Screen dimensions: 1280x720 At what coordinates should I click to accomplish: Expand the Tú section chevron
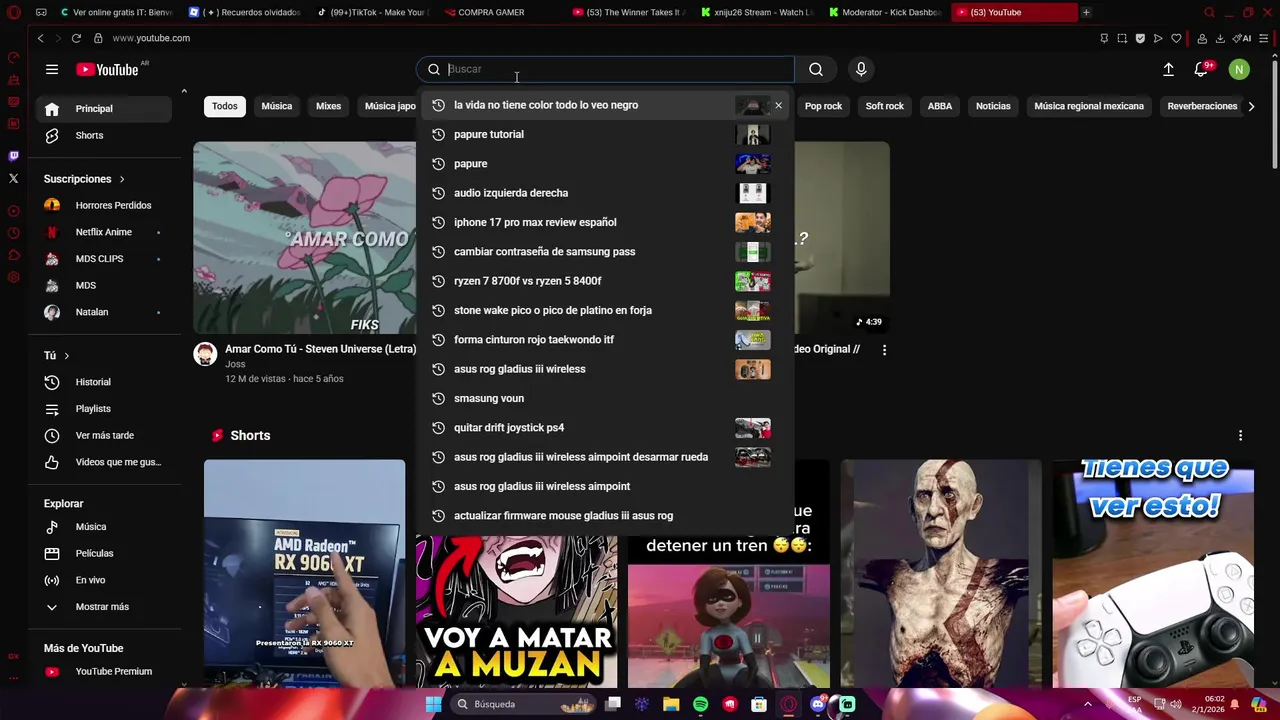point(67,356)
